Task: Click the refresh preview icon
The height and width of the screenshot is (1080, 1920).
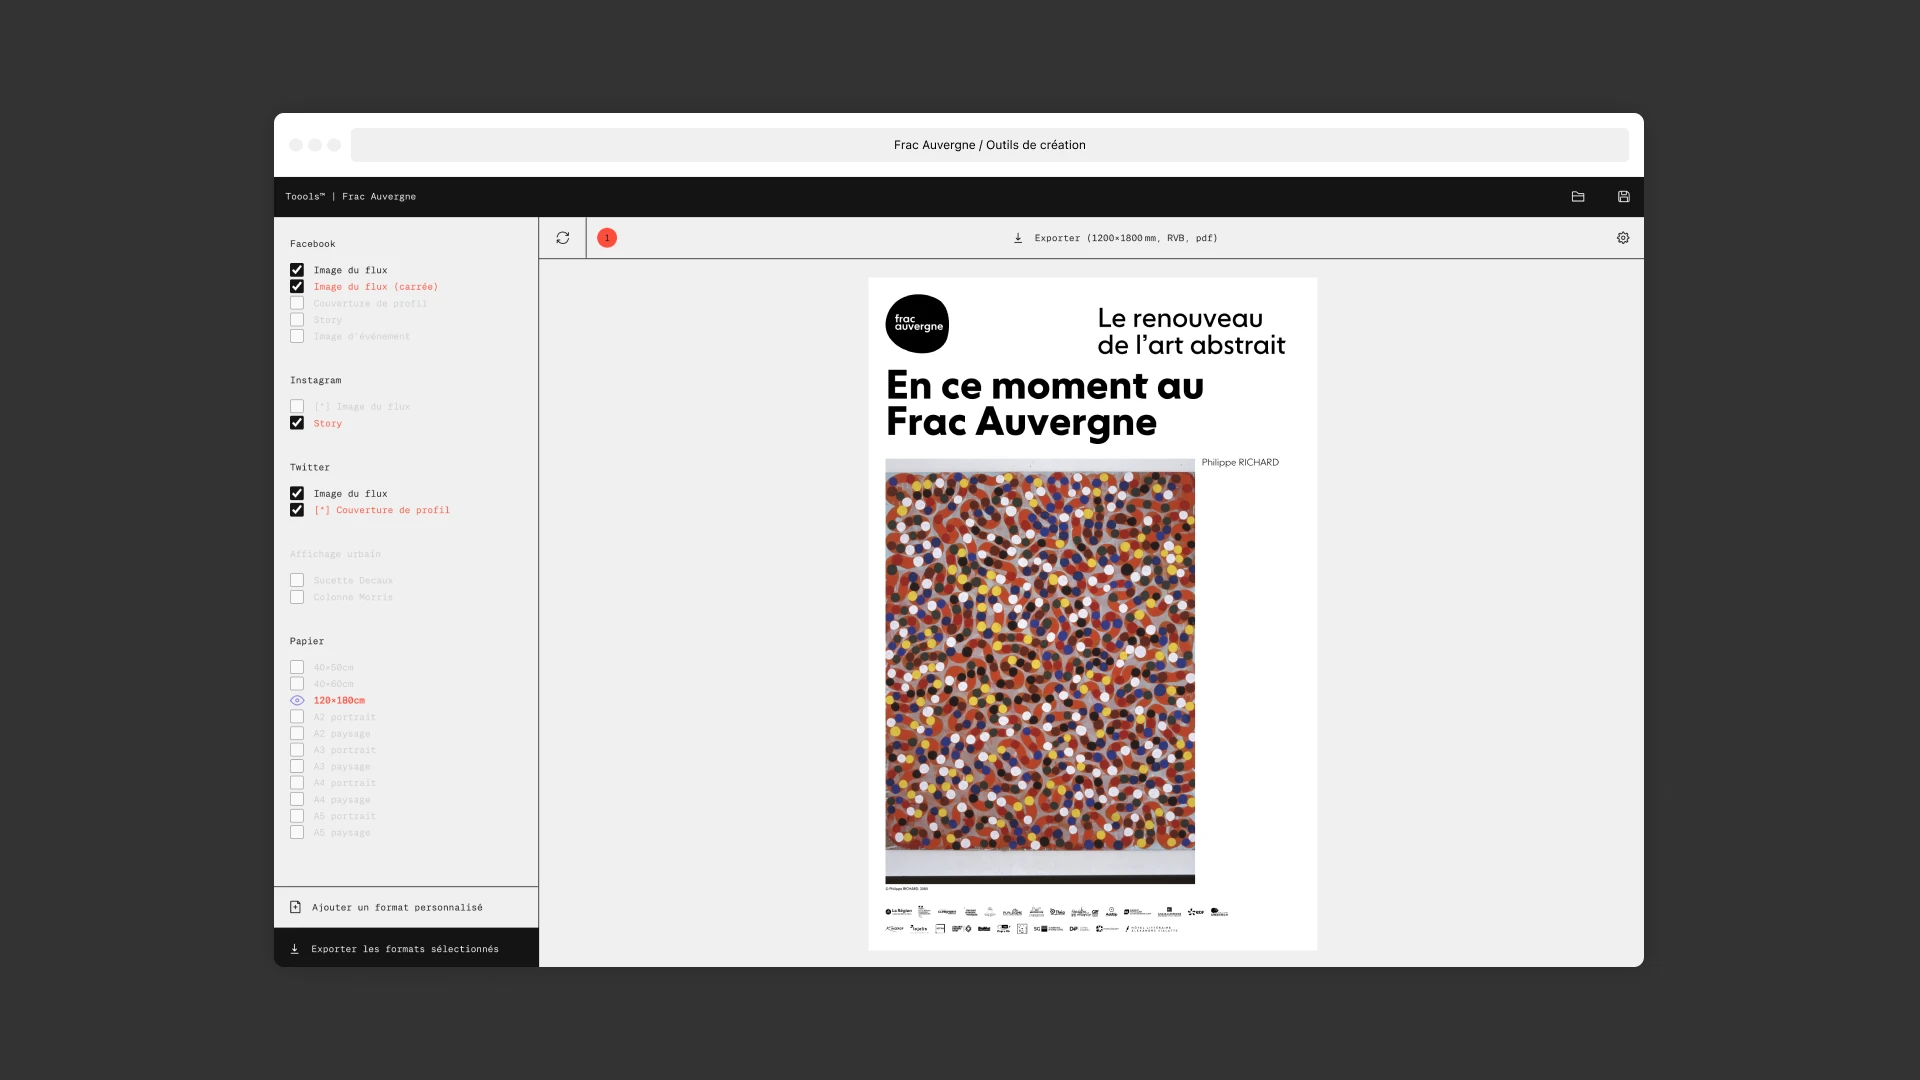Action: 563,238
